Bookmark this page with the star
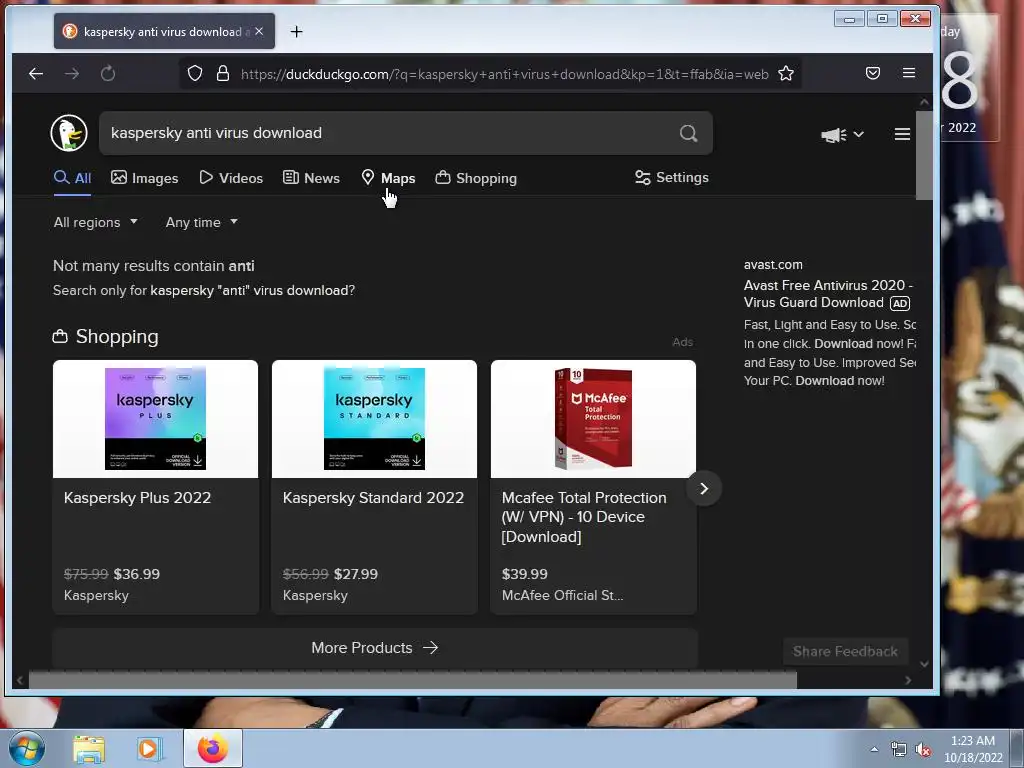This screenshot has height=768, width=1024. tap(786, 73)
